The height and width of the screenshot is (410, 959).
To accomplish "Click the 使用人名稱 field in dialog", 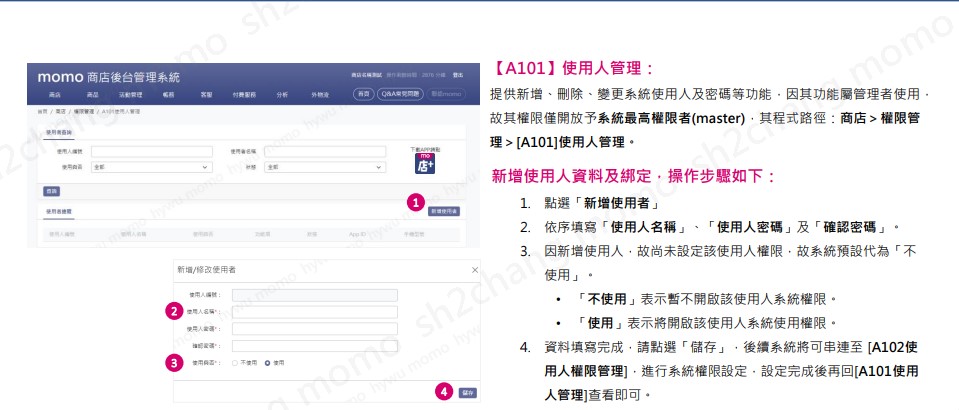I will 315,312.
